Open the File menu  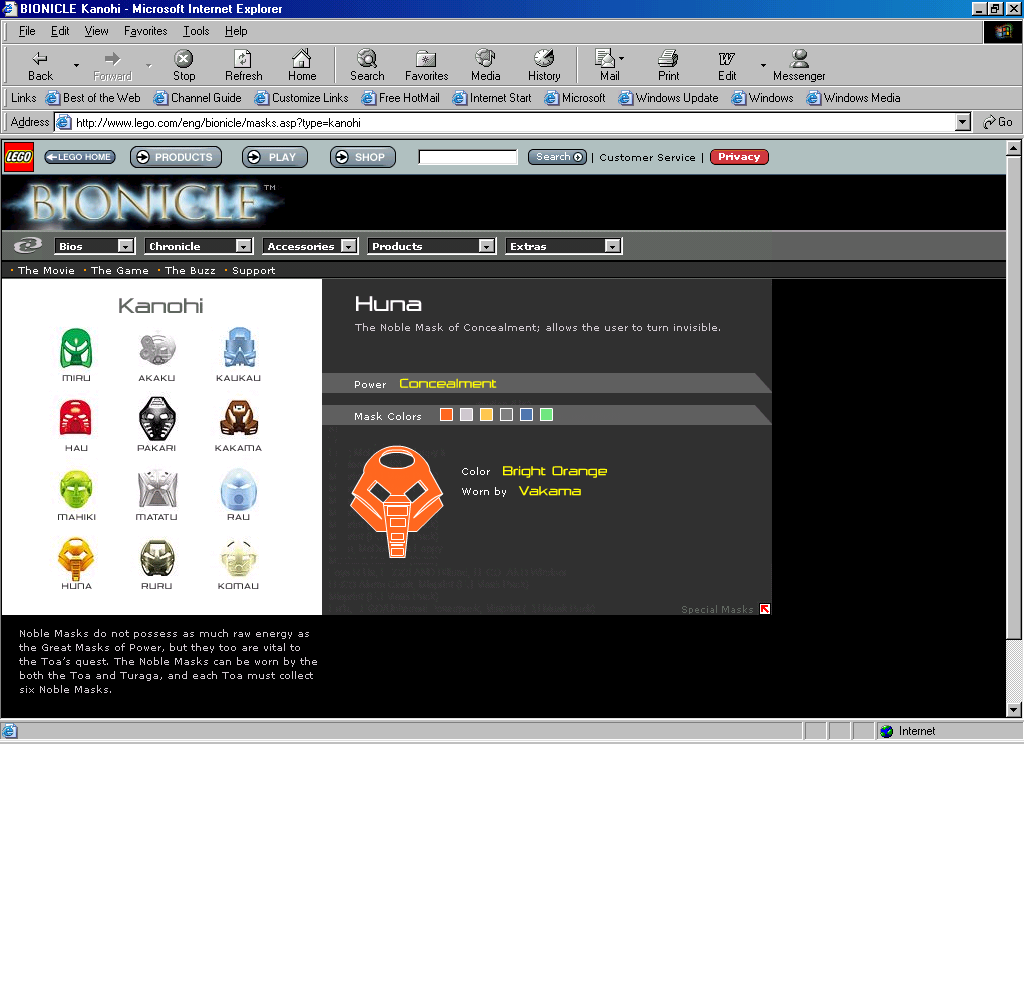[x=27, y=31]
